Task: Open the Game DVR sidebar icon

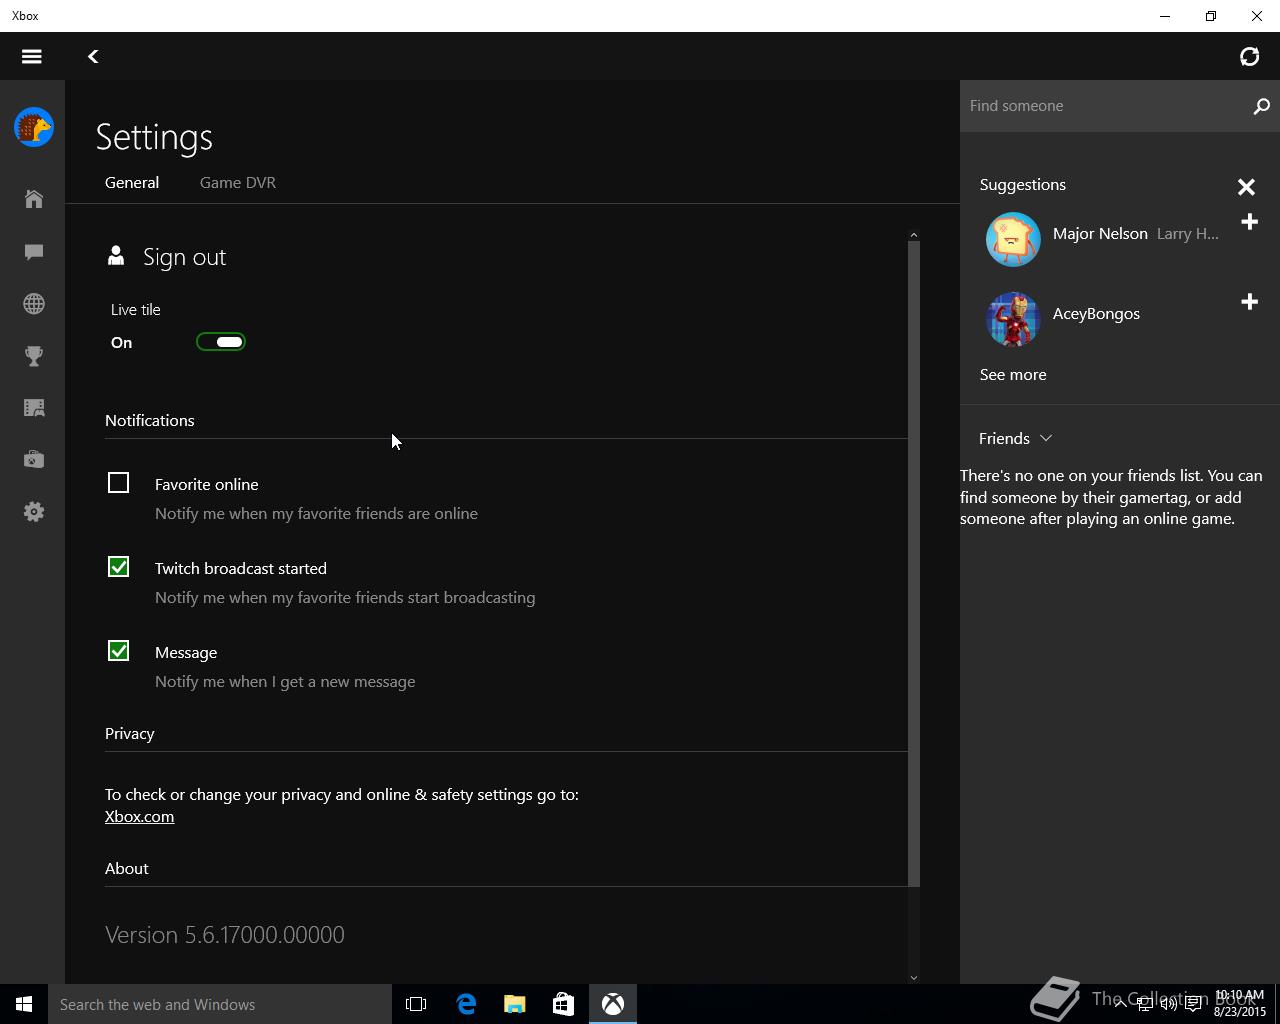Action: (x=34, y=408)
